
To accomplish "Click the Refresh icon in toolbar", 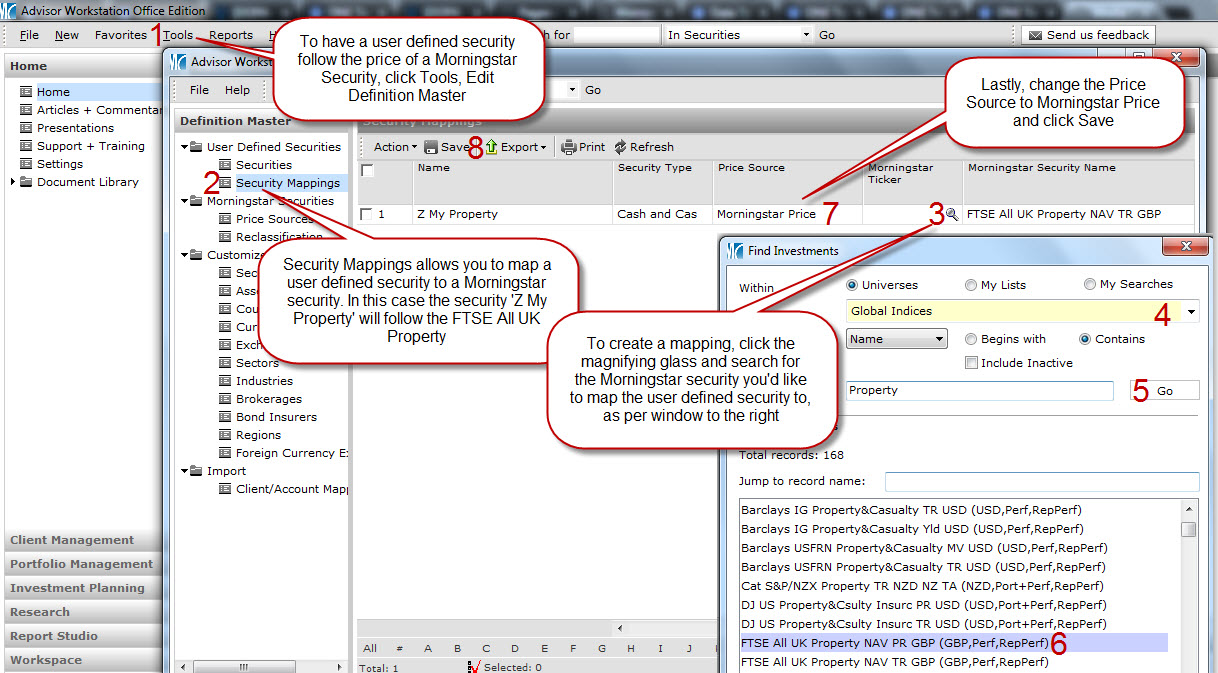I will (621, 147).
